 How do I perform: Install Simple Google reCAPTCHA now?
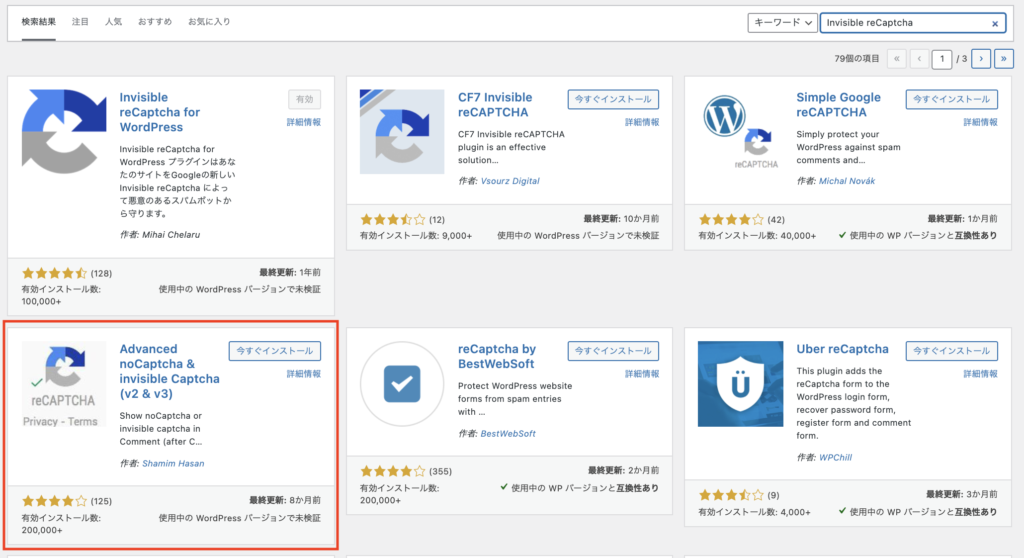952,99
